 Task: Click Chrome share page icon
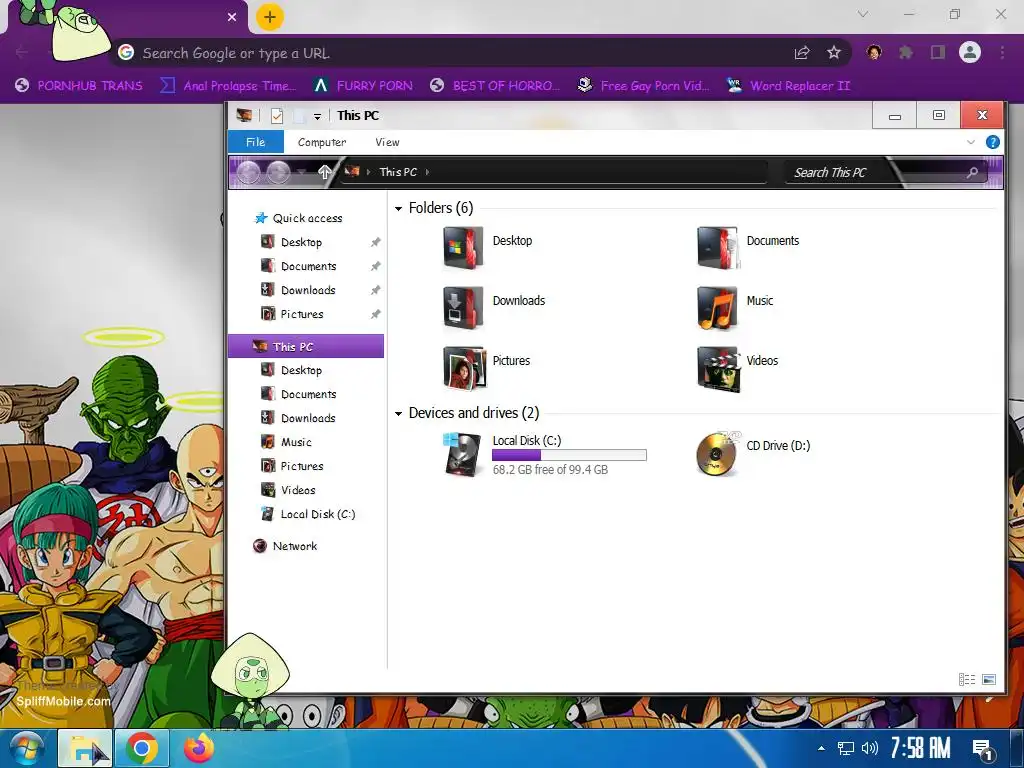802,53
